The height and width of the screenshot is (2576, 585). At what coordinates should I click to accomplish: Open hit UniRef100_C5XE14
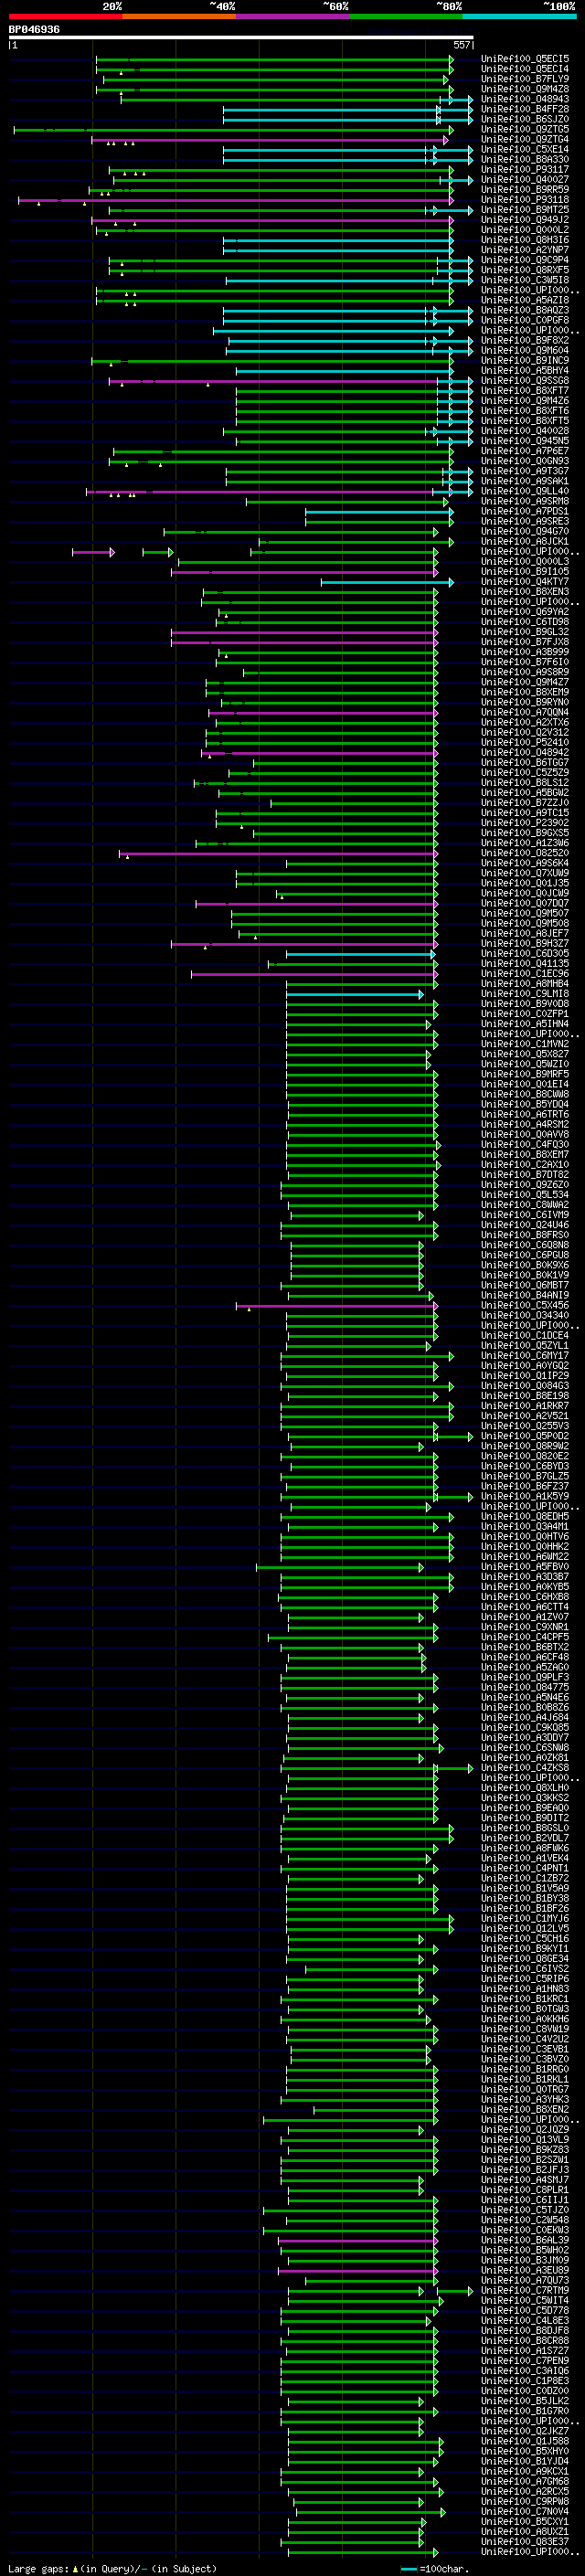pos(525,149)
